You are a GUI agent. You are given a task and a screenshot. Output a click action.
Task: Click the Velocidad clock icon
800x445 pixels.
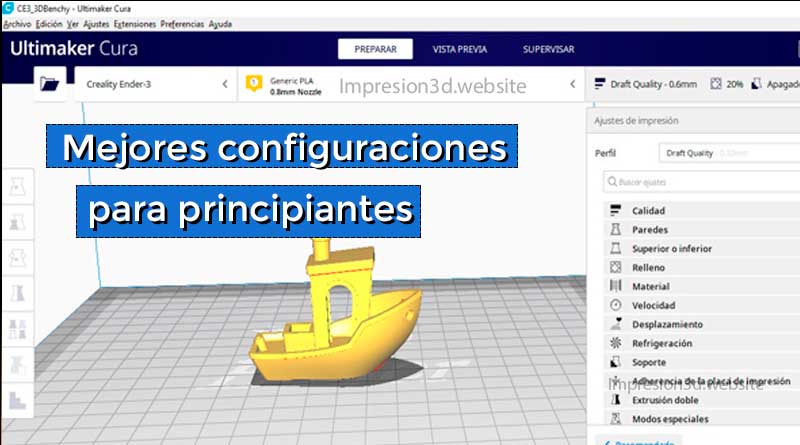[616, 305]
